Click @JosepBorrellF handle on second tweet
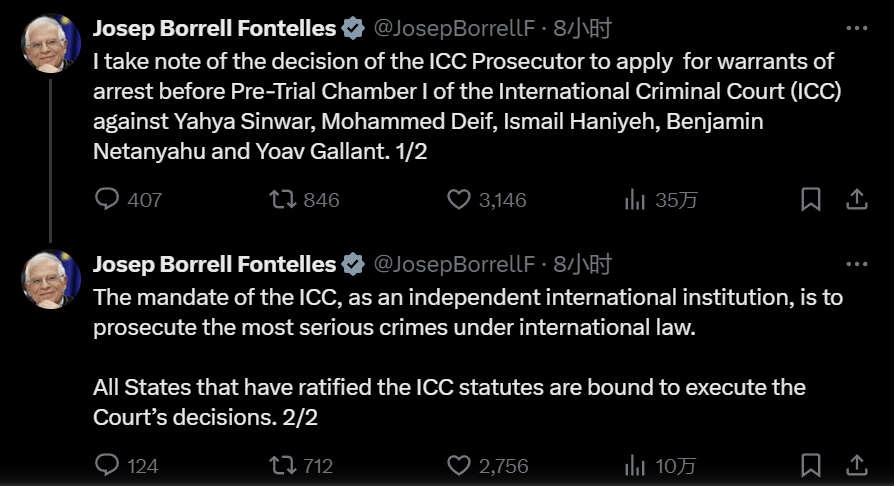894x486 pixels. (454, 264)
